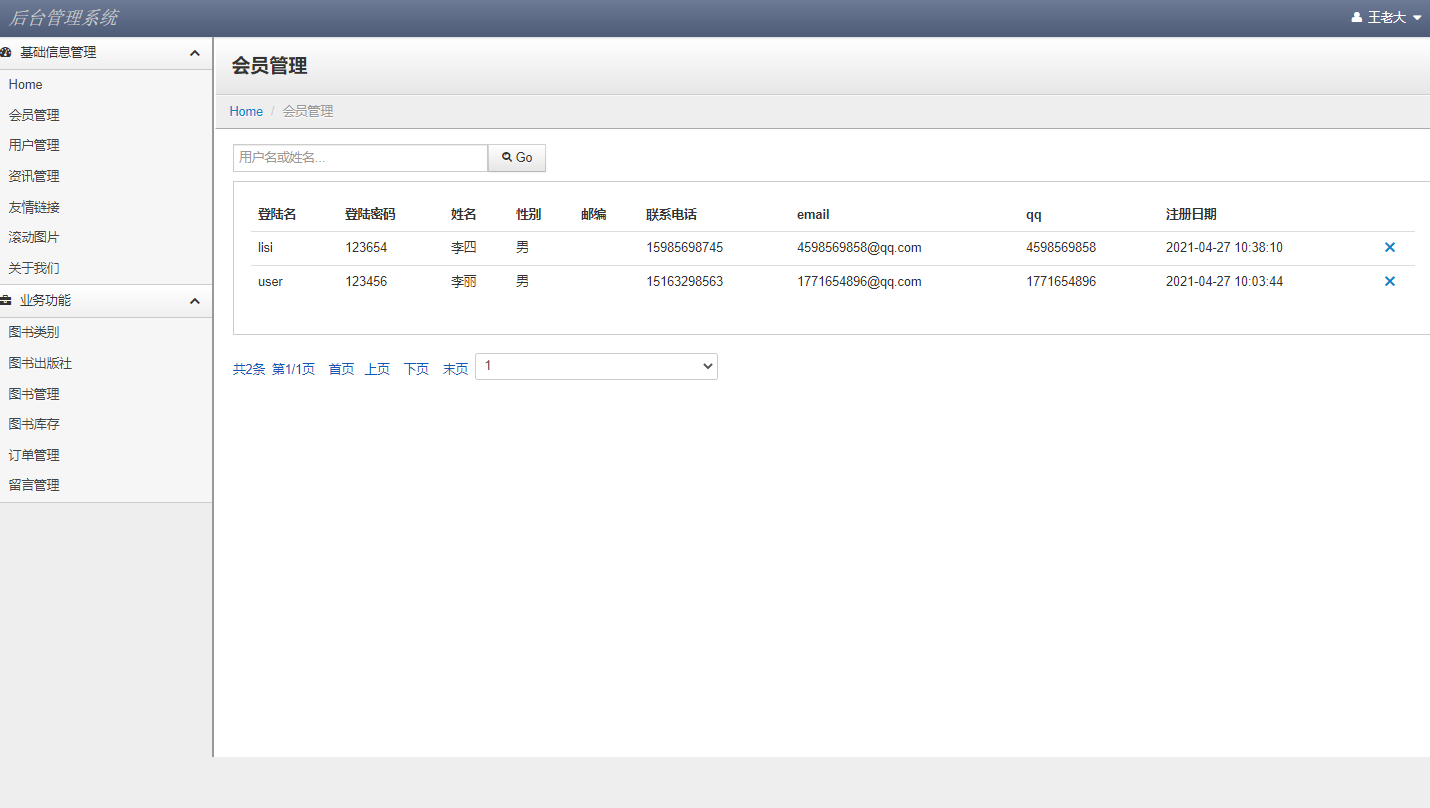
Task: Collapse the 业务功能 section chevron
Action: [194, 300]
